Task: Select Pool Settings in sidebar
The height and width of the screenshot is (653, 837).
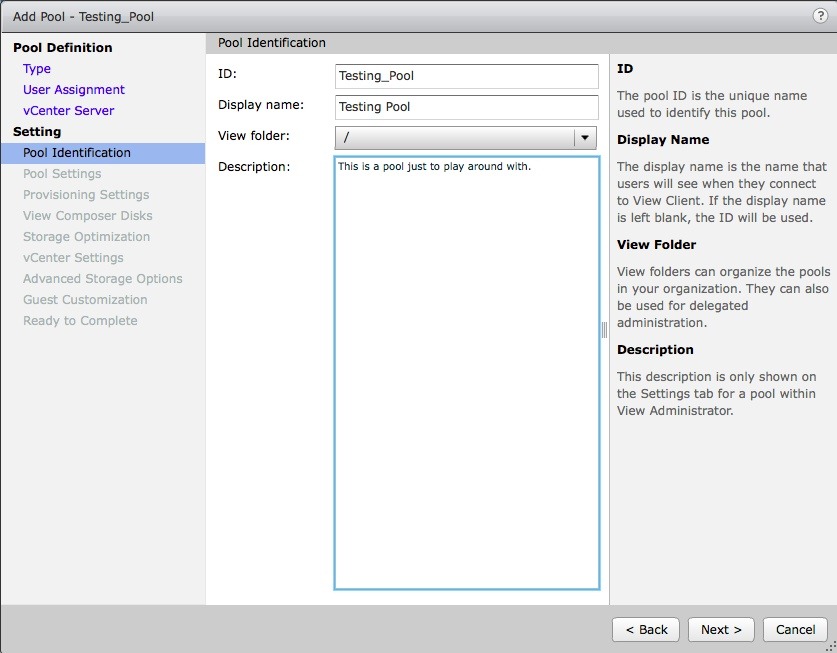Action: [x=62, y=174]
